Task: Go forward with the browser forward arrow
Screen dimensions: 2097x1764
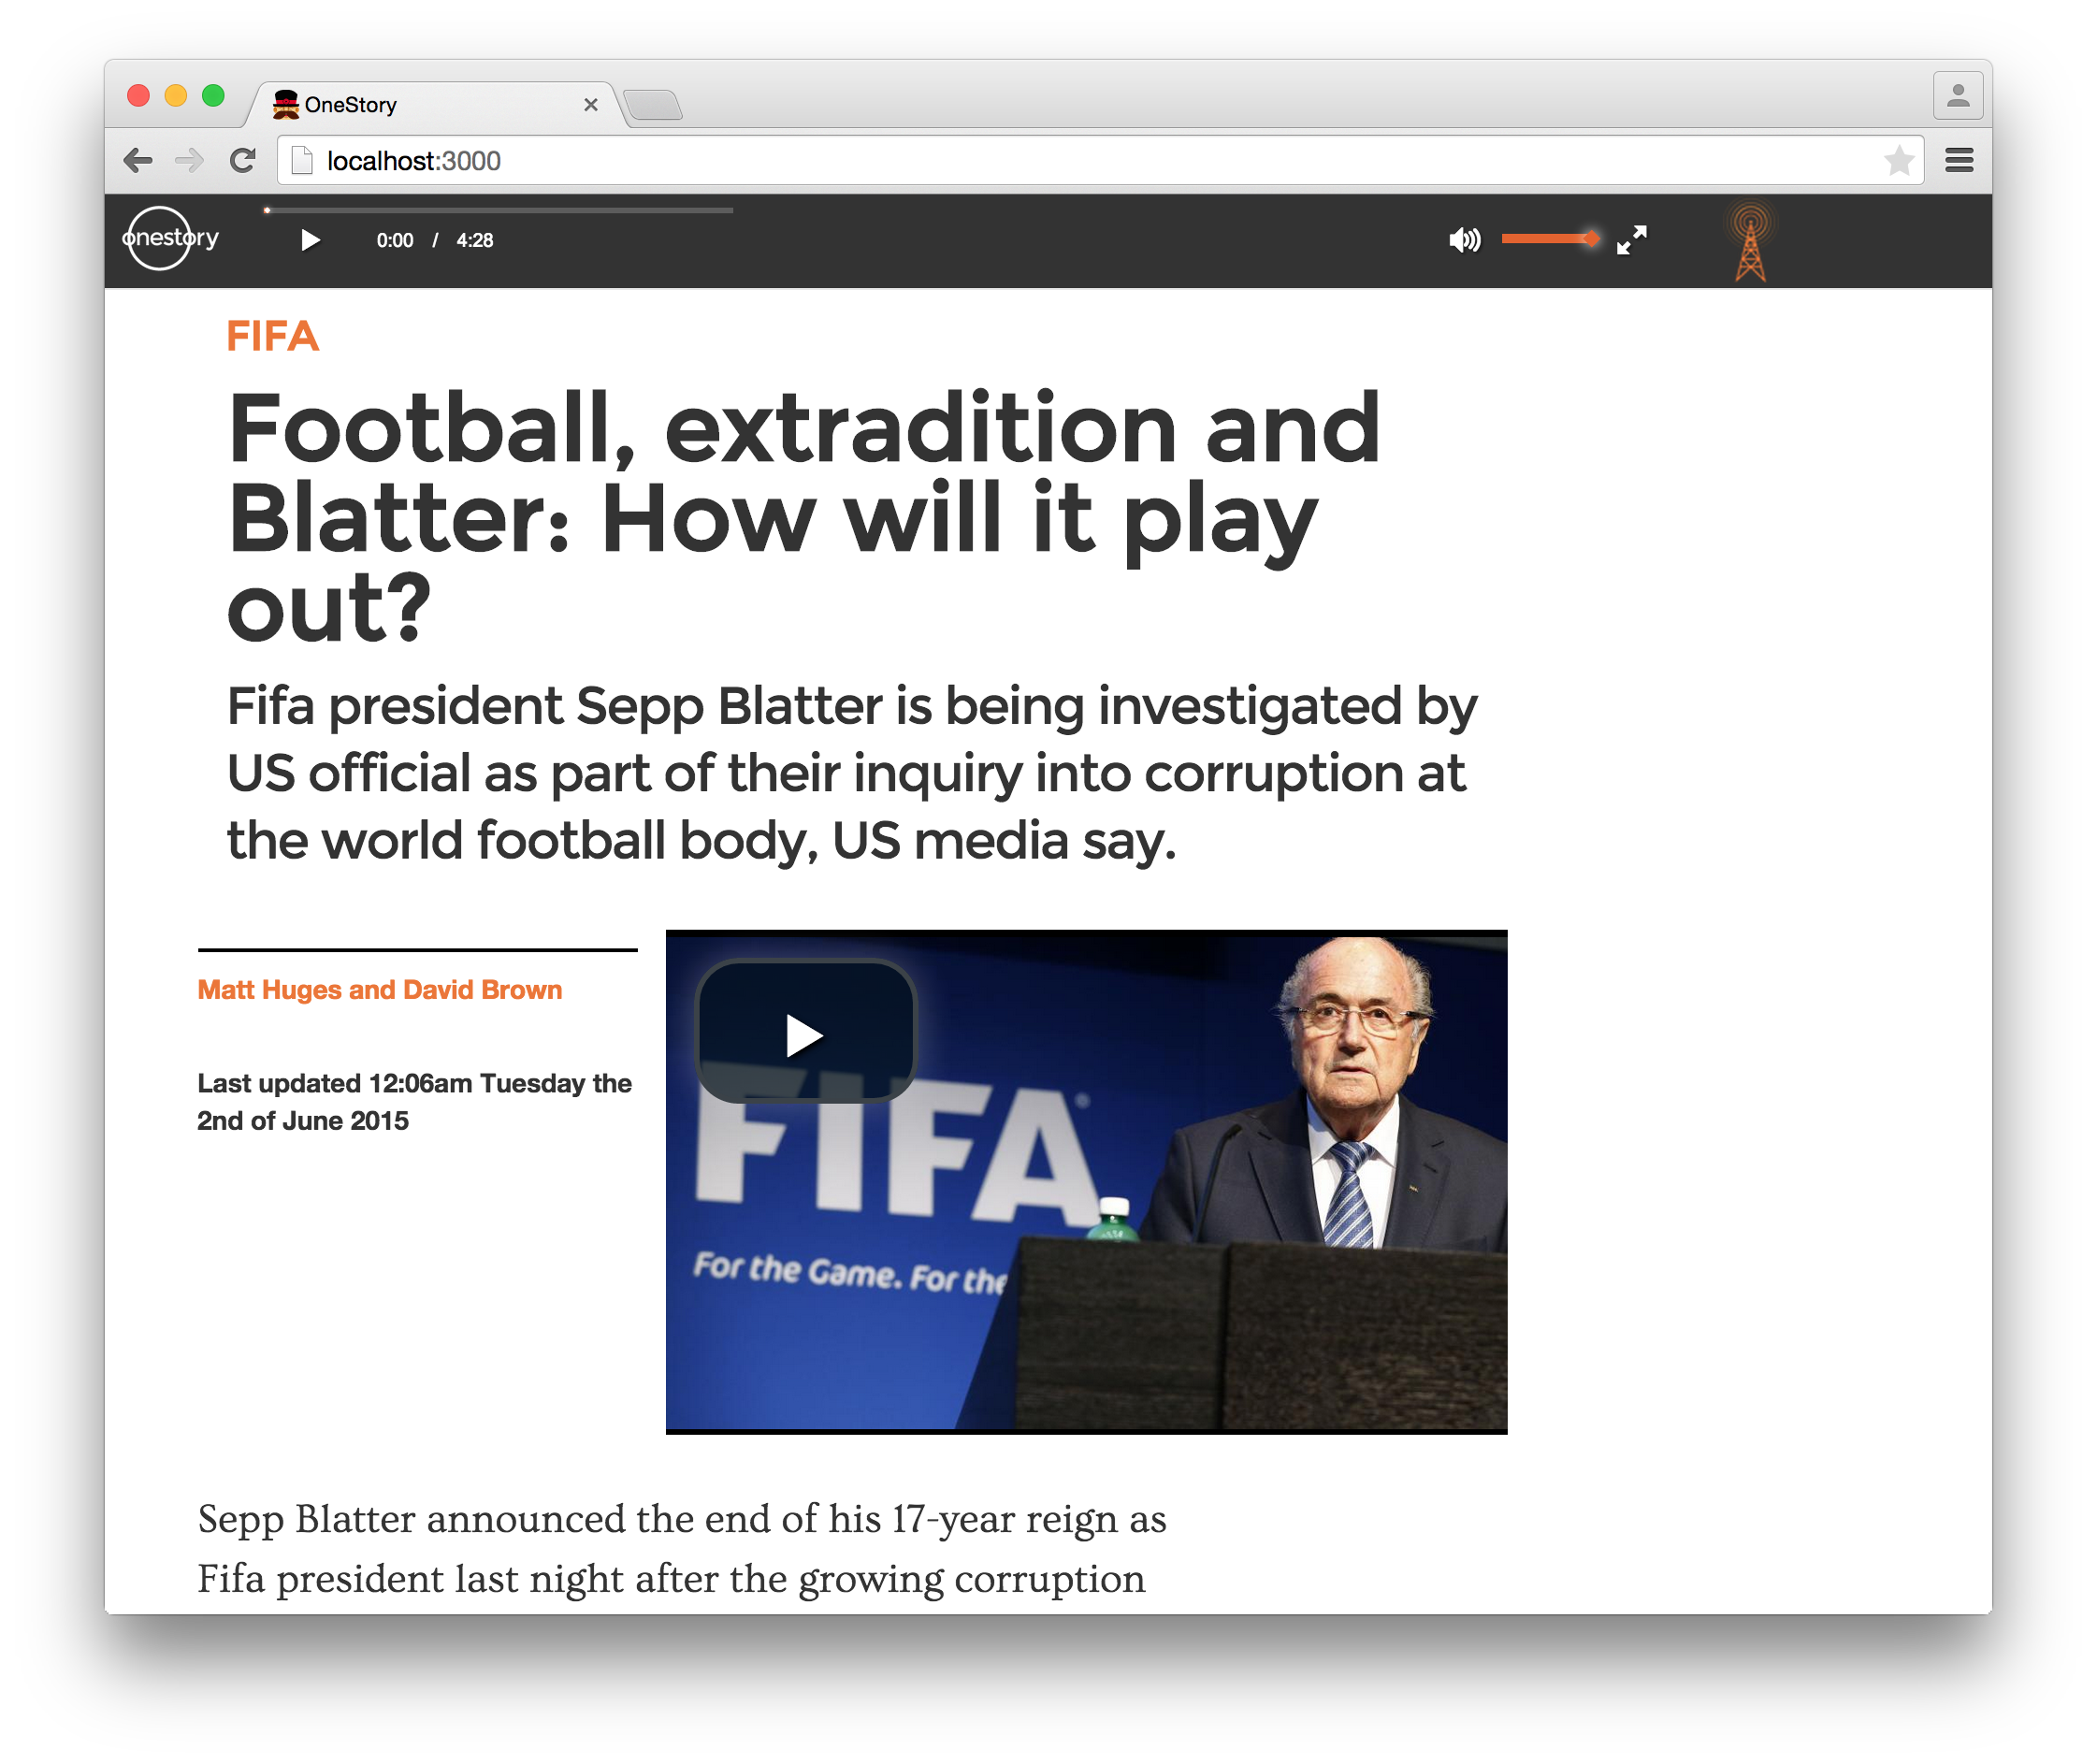Action: click(x=189, y=160)
